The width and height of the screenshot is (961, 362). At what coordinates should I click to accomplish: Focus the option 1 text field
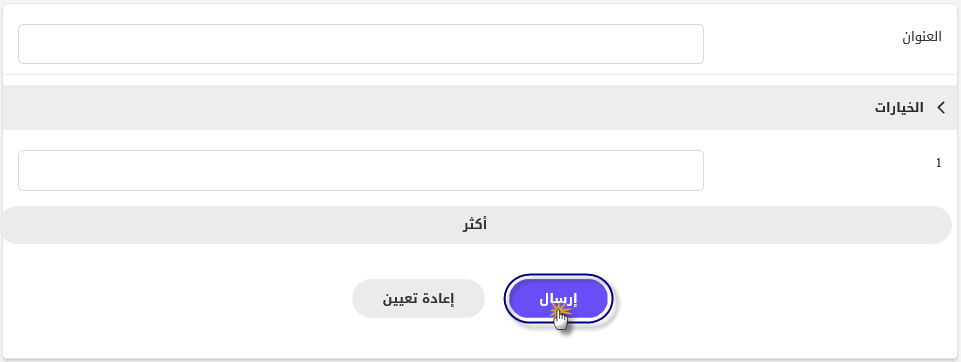click(x=361, y=170)
